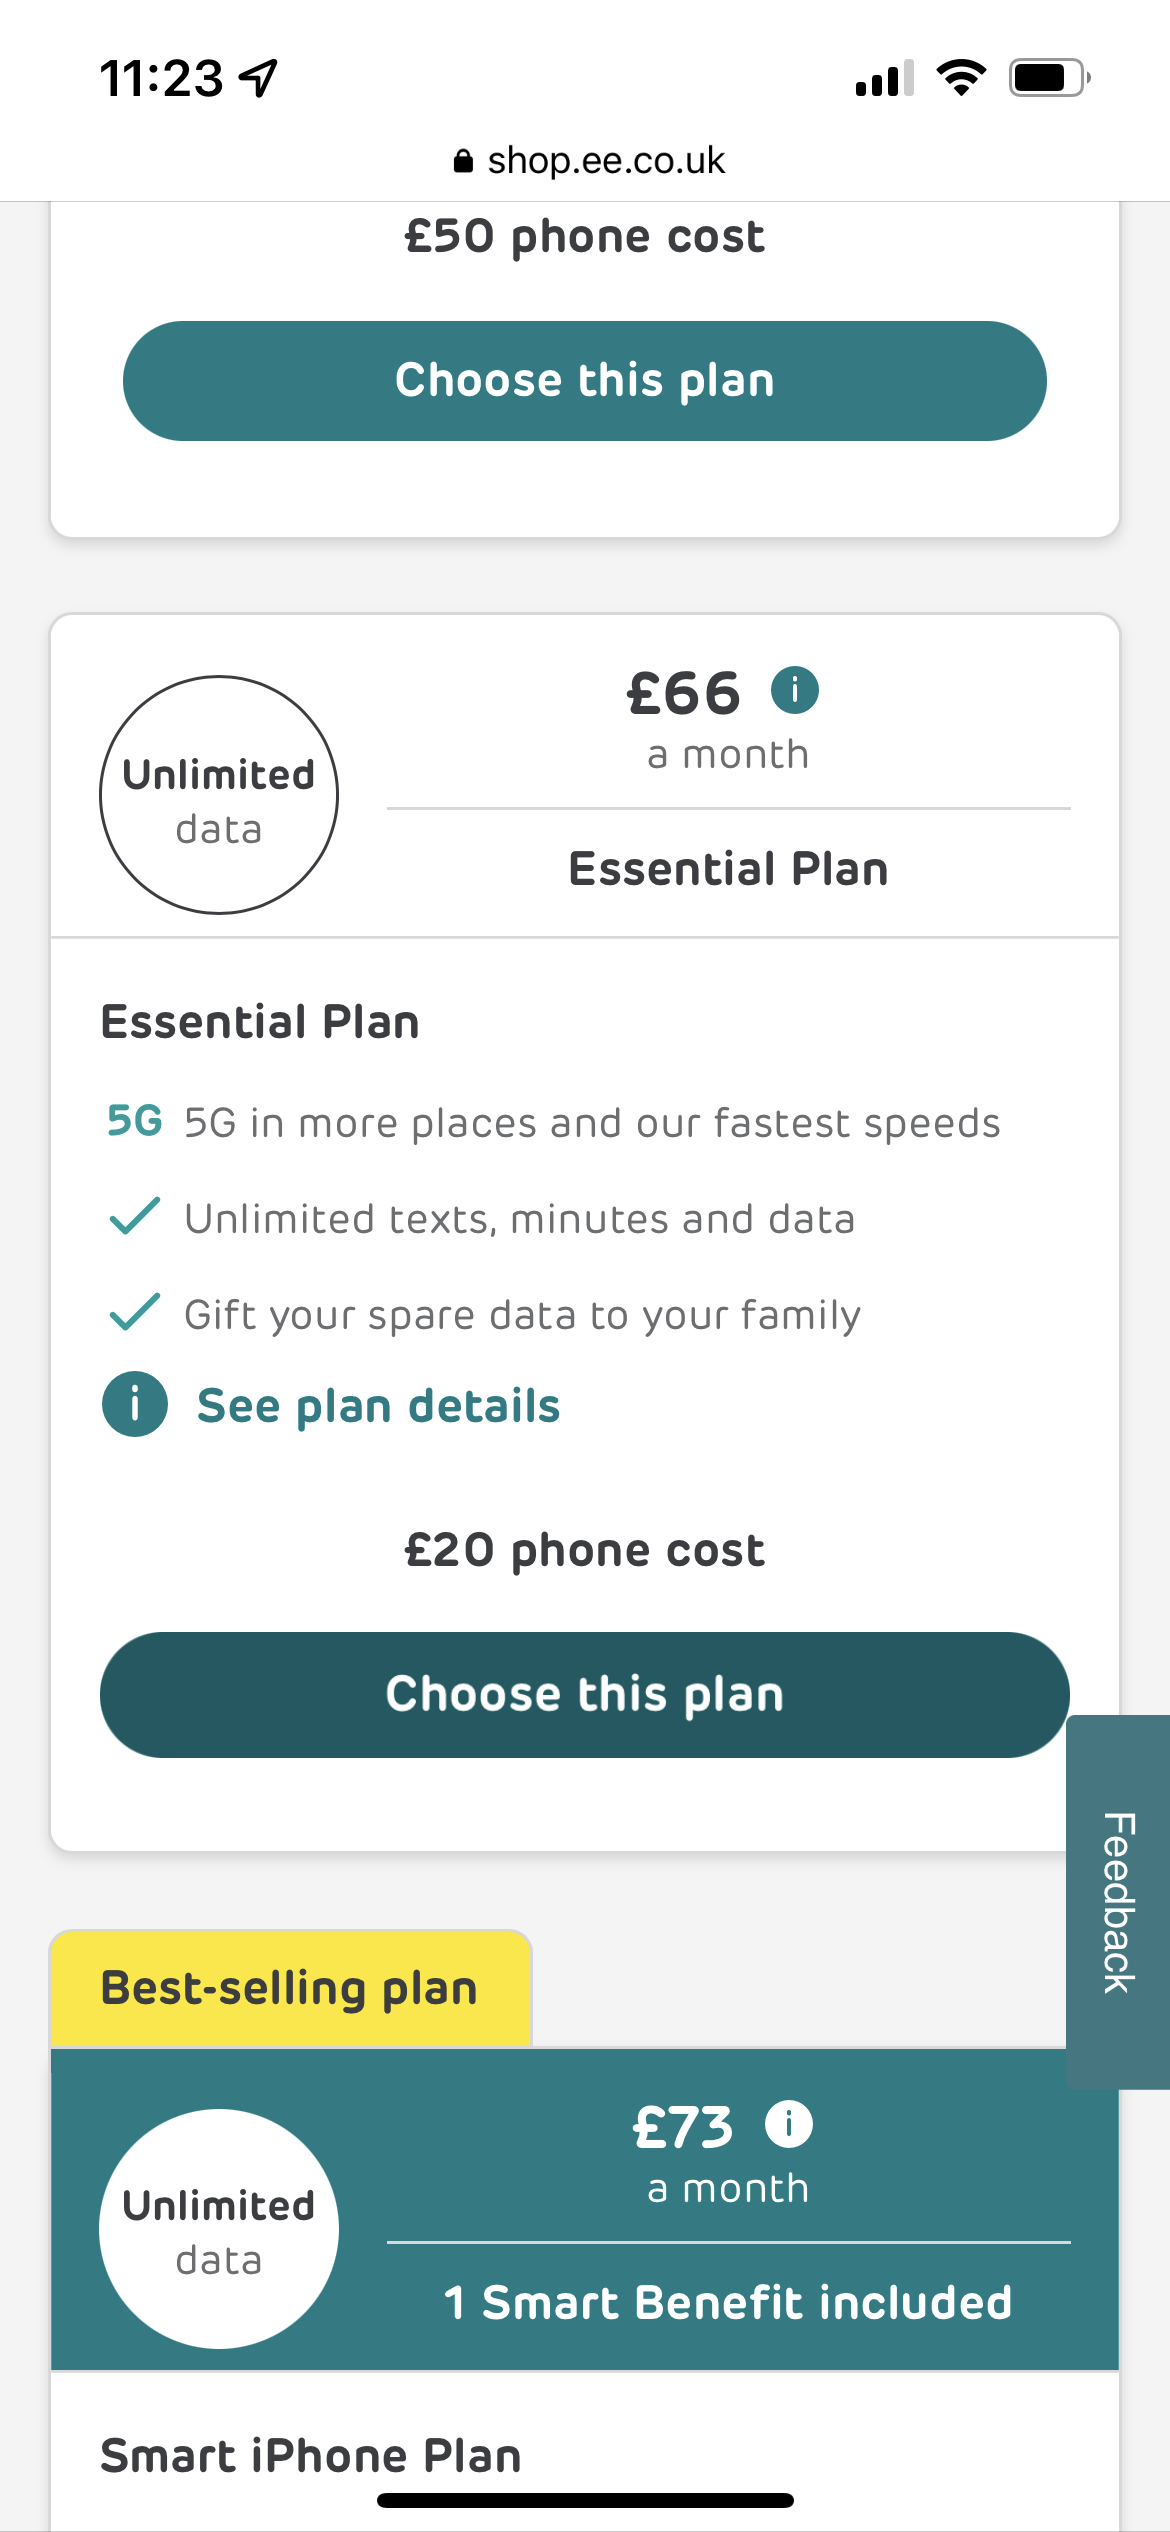This screenshot has width=1170, height=2532.
Task: Tap the Best-selling plan yellow label
Action: tap(290, 1988)
